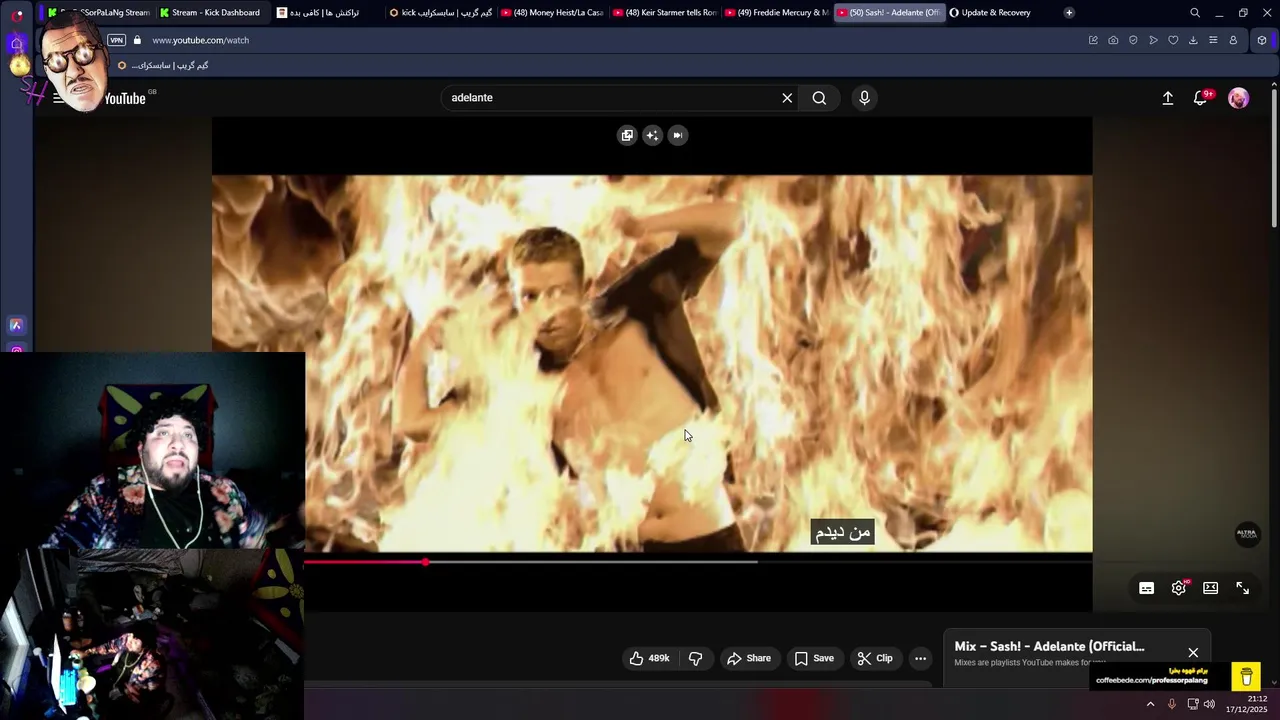
Task: Open the video settings gear
Action: (1179, 588)
